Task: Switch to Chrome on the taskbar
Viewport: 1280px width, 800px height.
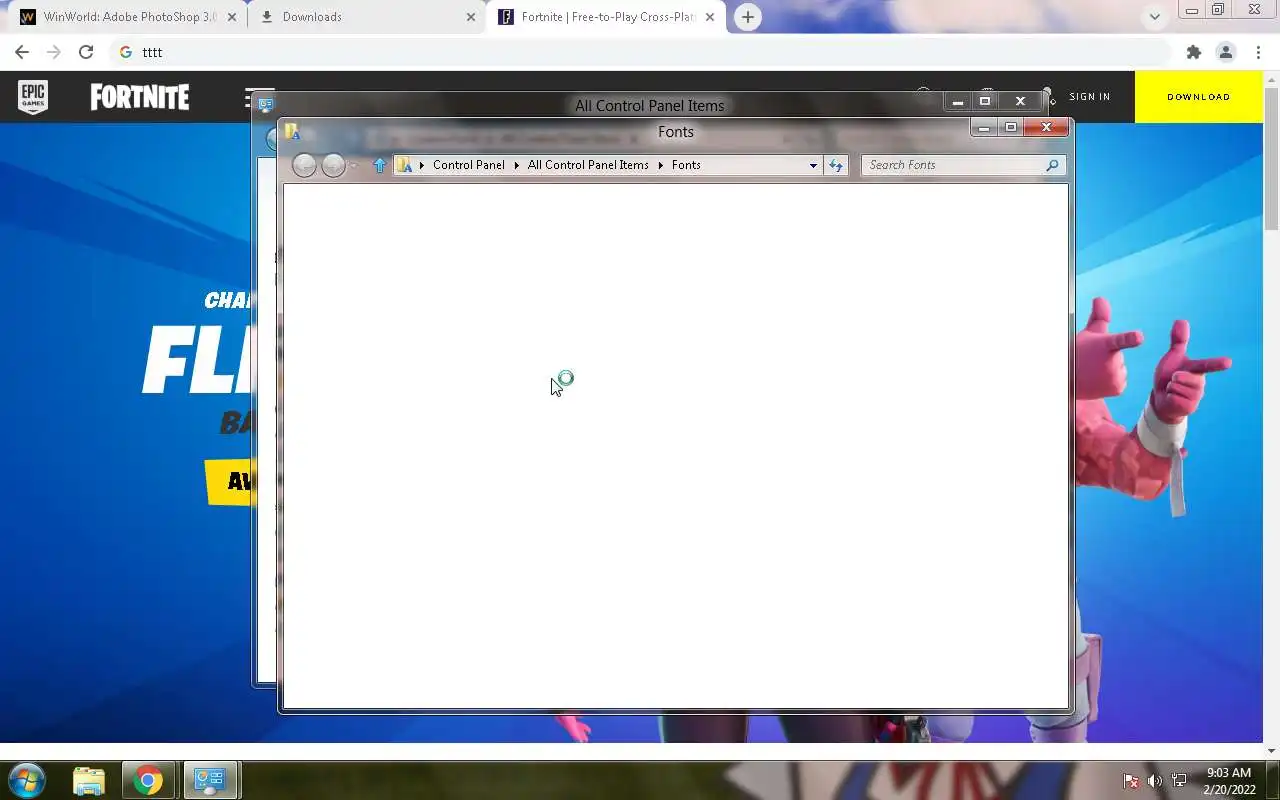Action: (148, 780)
